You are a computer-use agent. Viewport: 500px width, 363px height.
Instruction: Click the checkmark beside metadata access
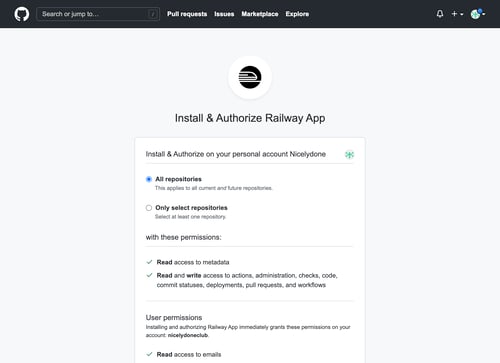(149, 262)
